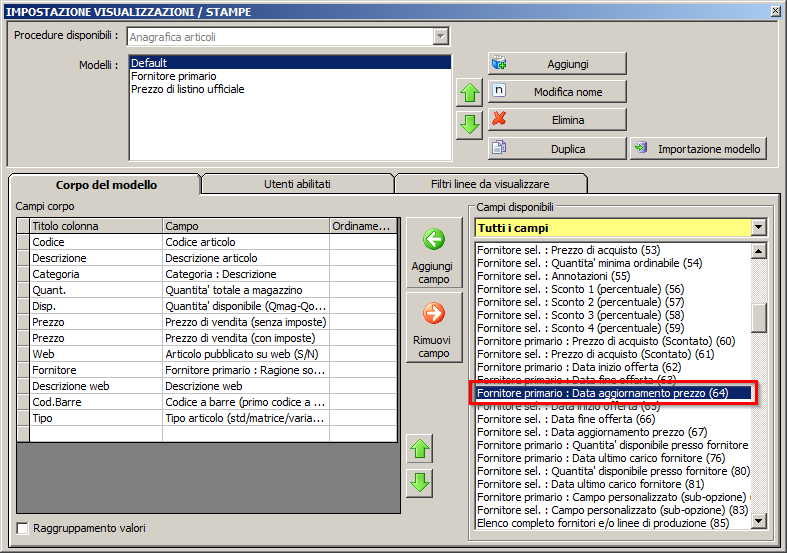
Task: Click the Rimuovi campo right arrow button
Action: coord(434,327)
